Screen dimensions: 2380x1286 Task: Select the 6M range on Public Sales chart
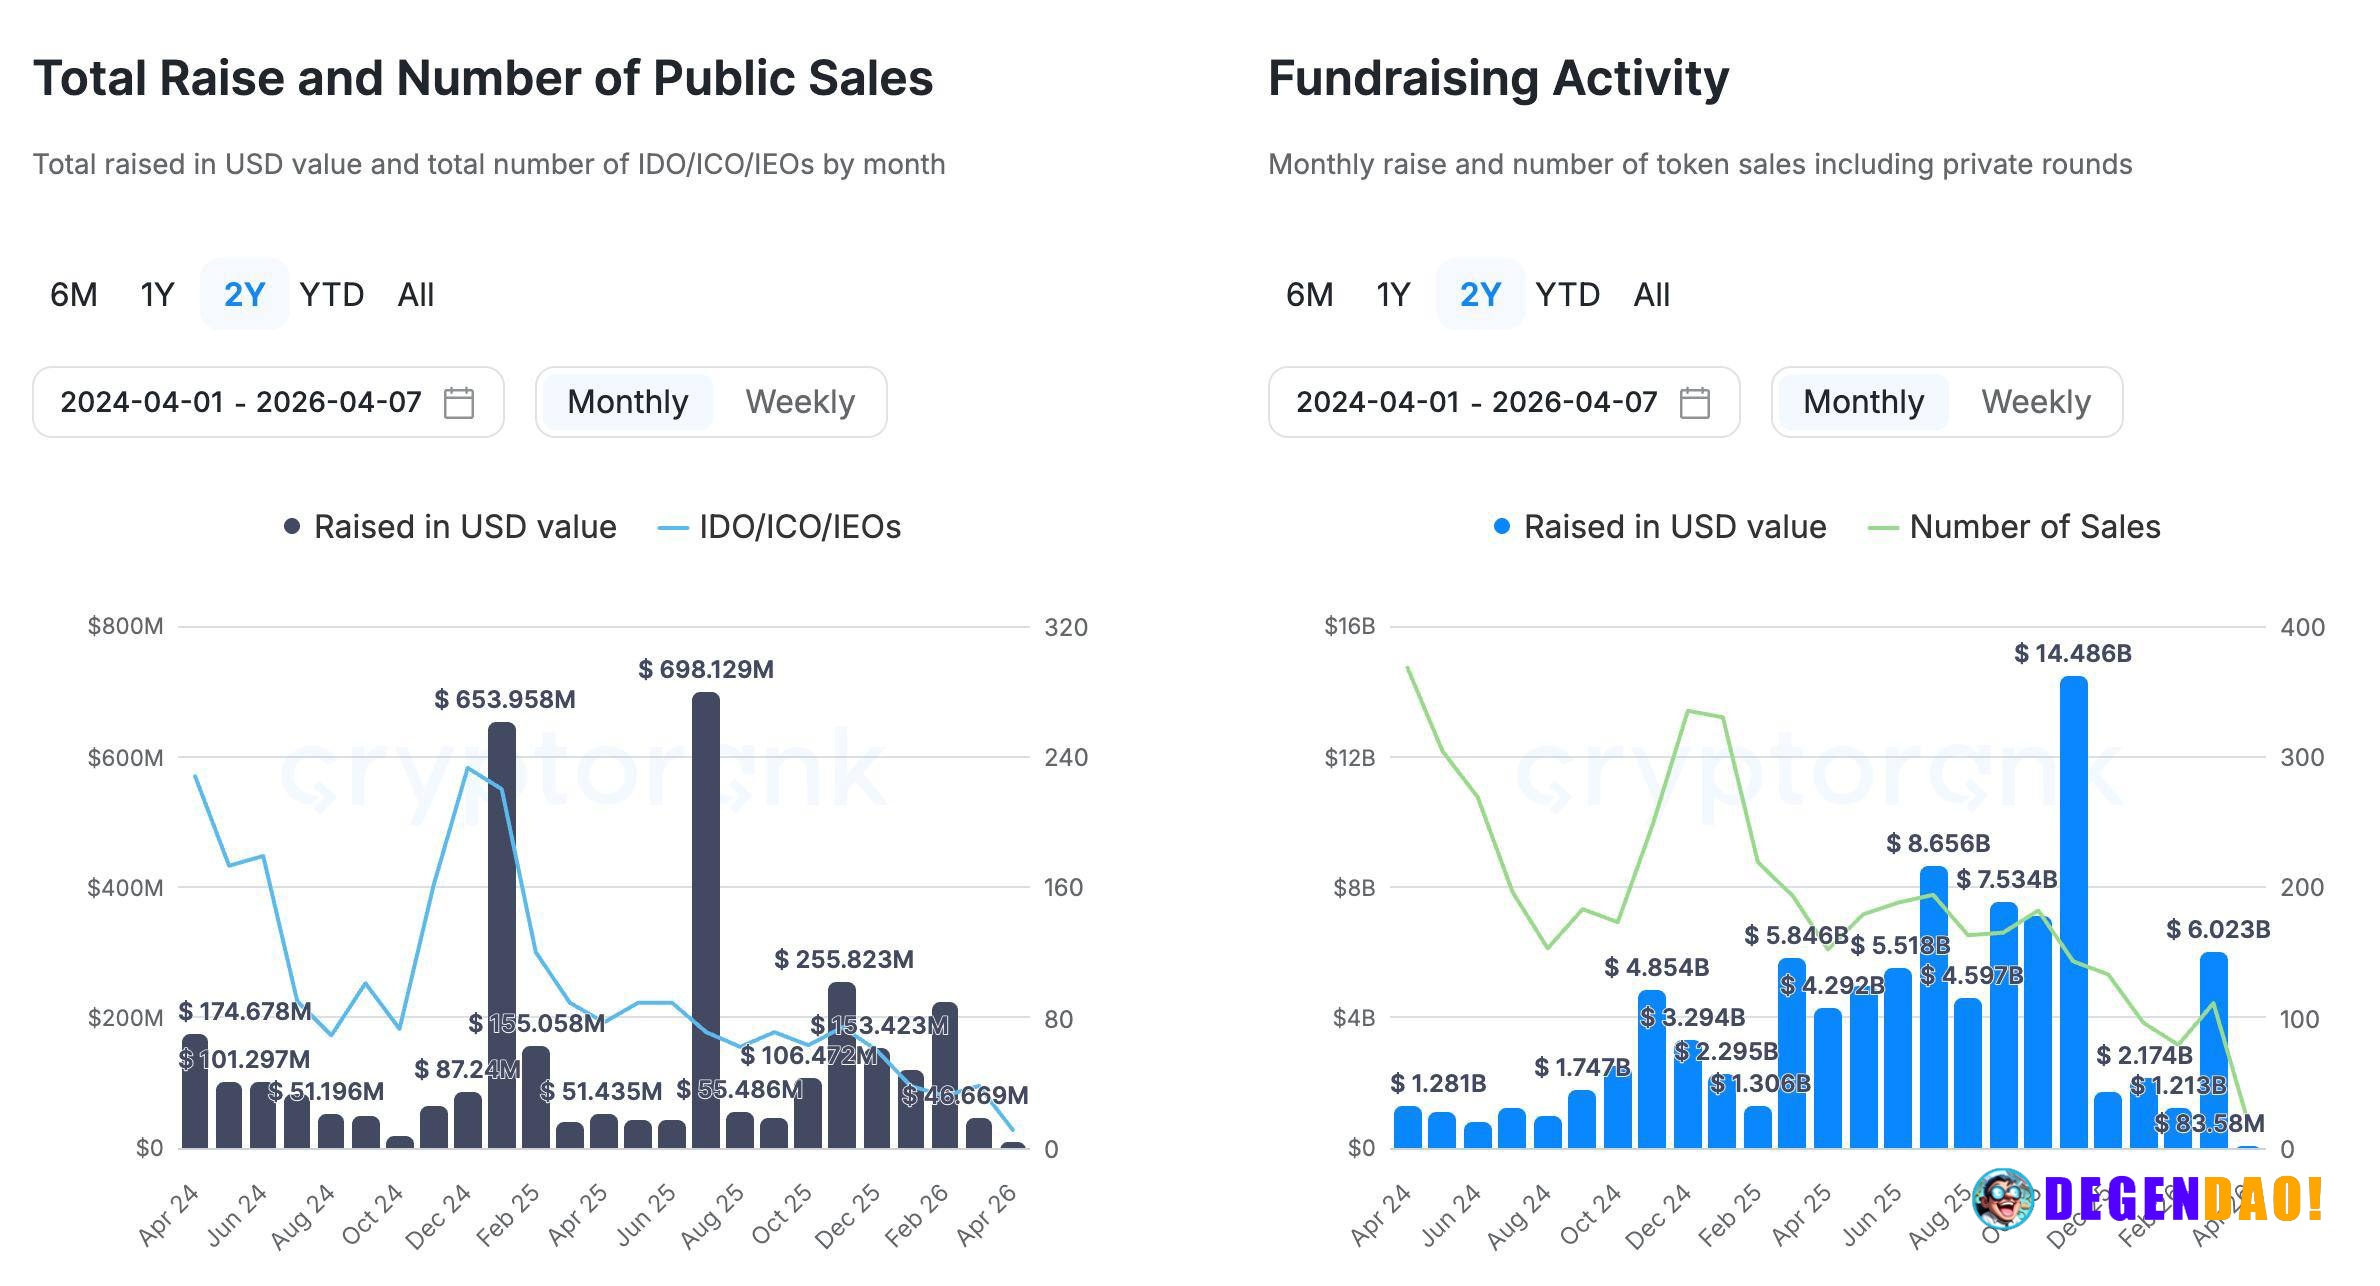(73, 294)
